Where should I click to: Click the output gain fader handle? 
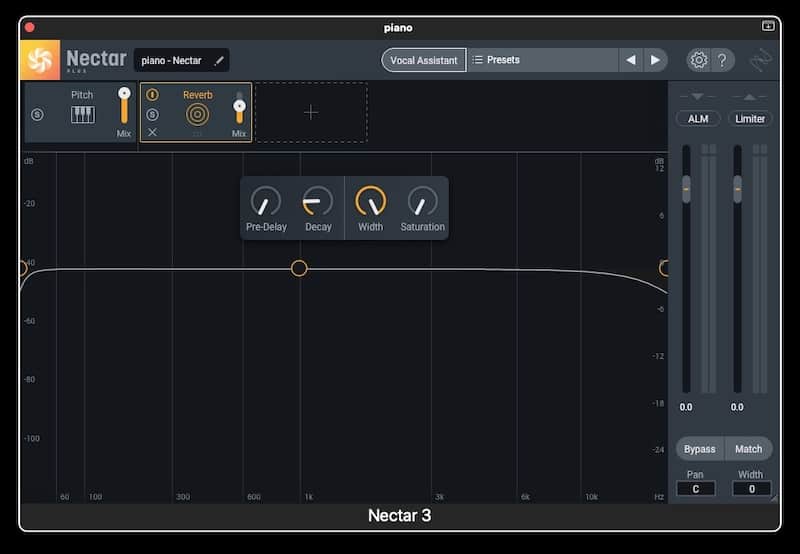737,189
